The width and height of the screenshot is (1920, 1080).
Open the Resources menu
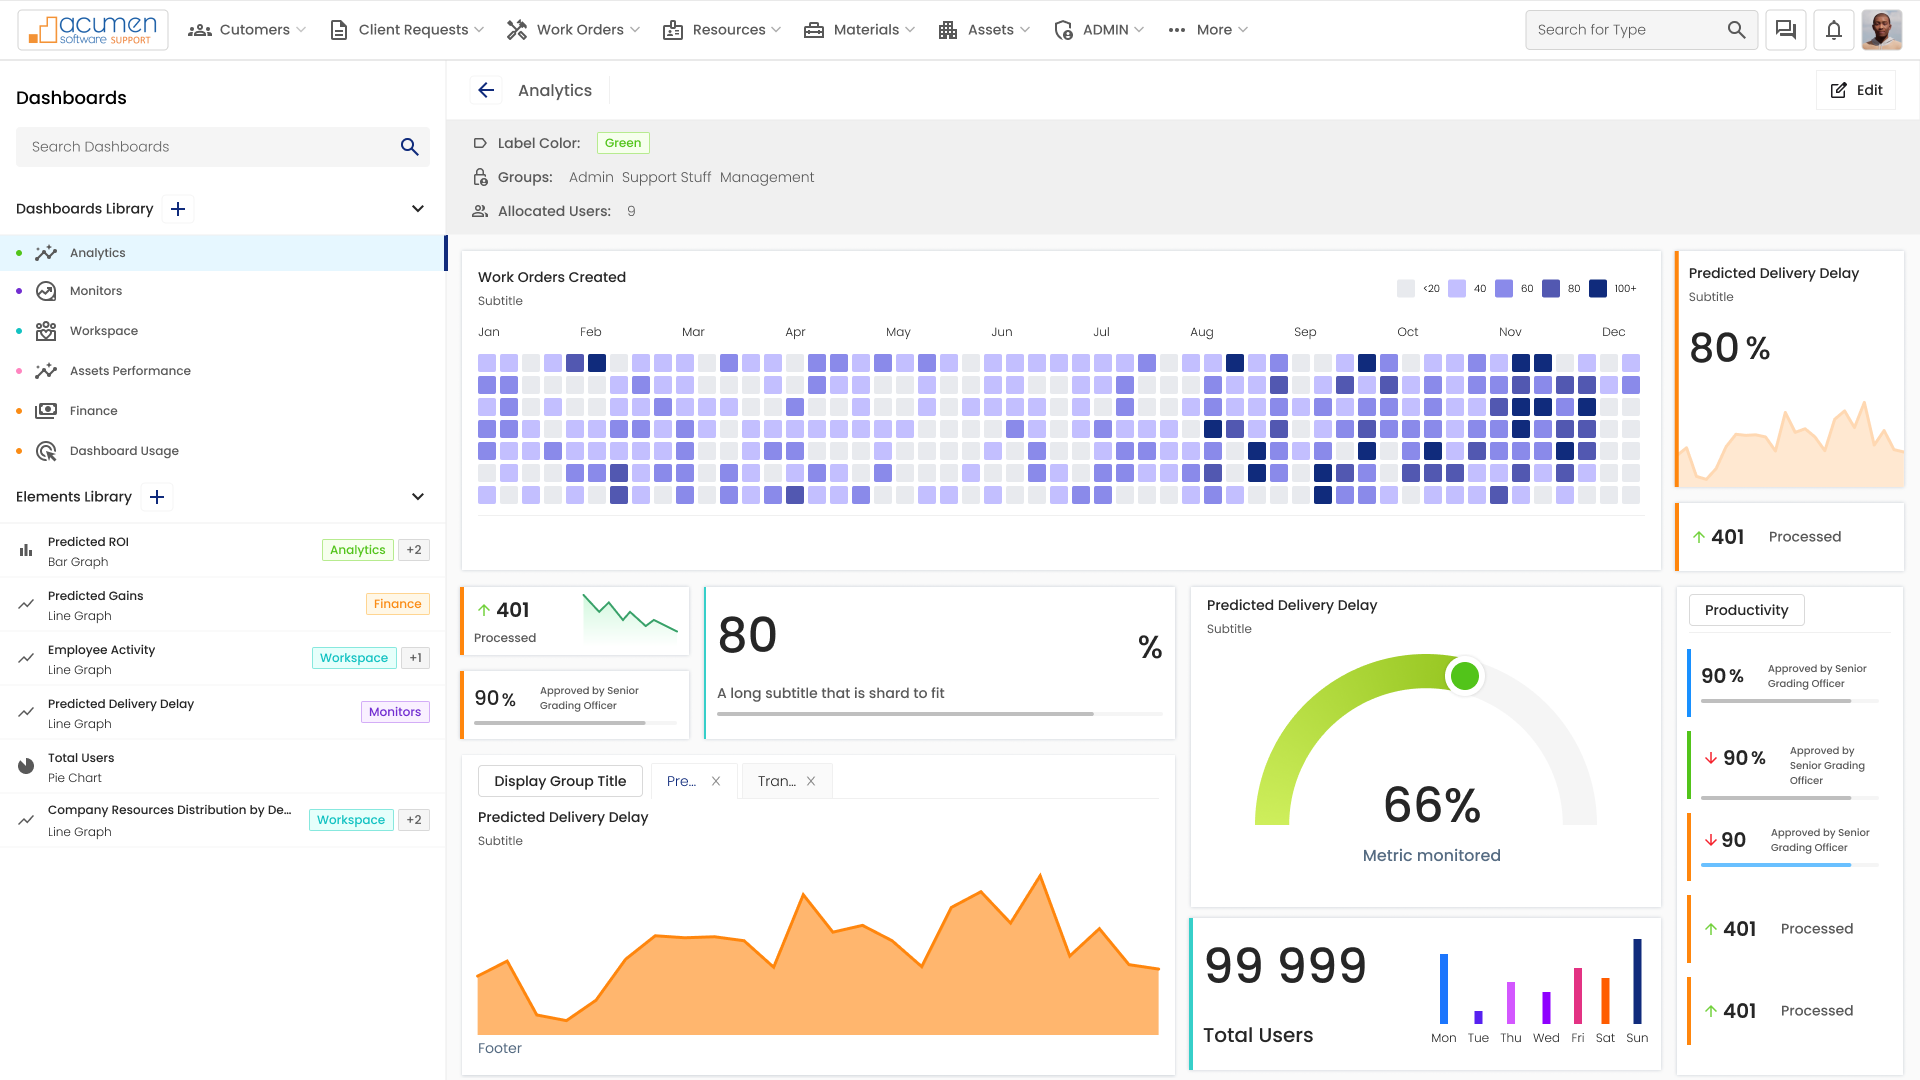(722, 30)
